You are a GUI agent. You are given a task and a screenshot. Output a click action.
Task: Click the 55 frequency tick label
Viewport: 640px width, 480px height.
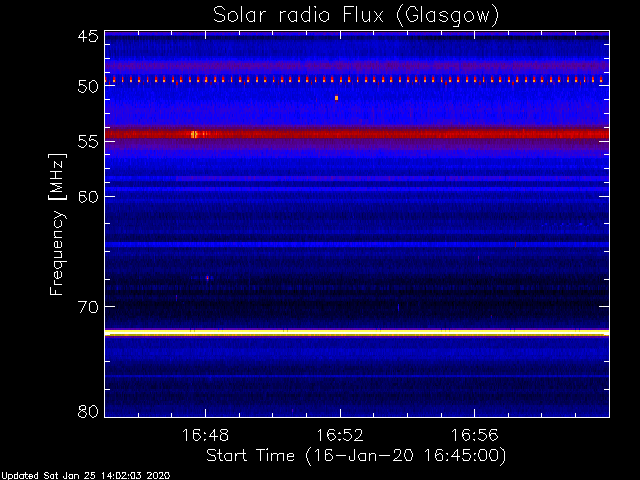tap(88, 142)
